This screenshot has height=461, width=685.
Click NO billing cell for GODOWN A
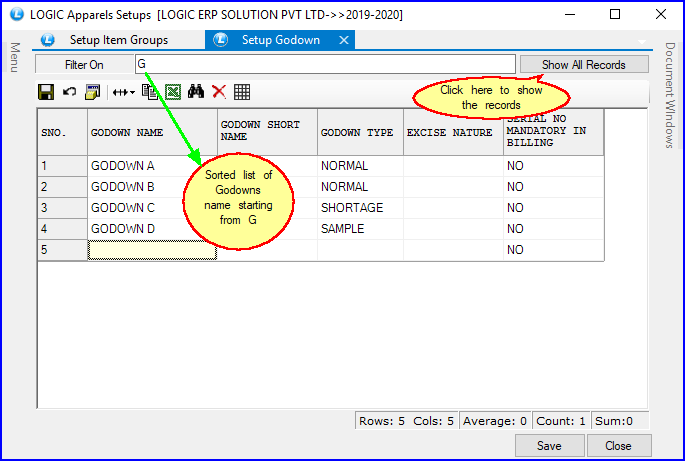click(x=554, y=166)
